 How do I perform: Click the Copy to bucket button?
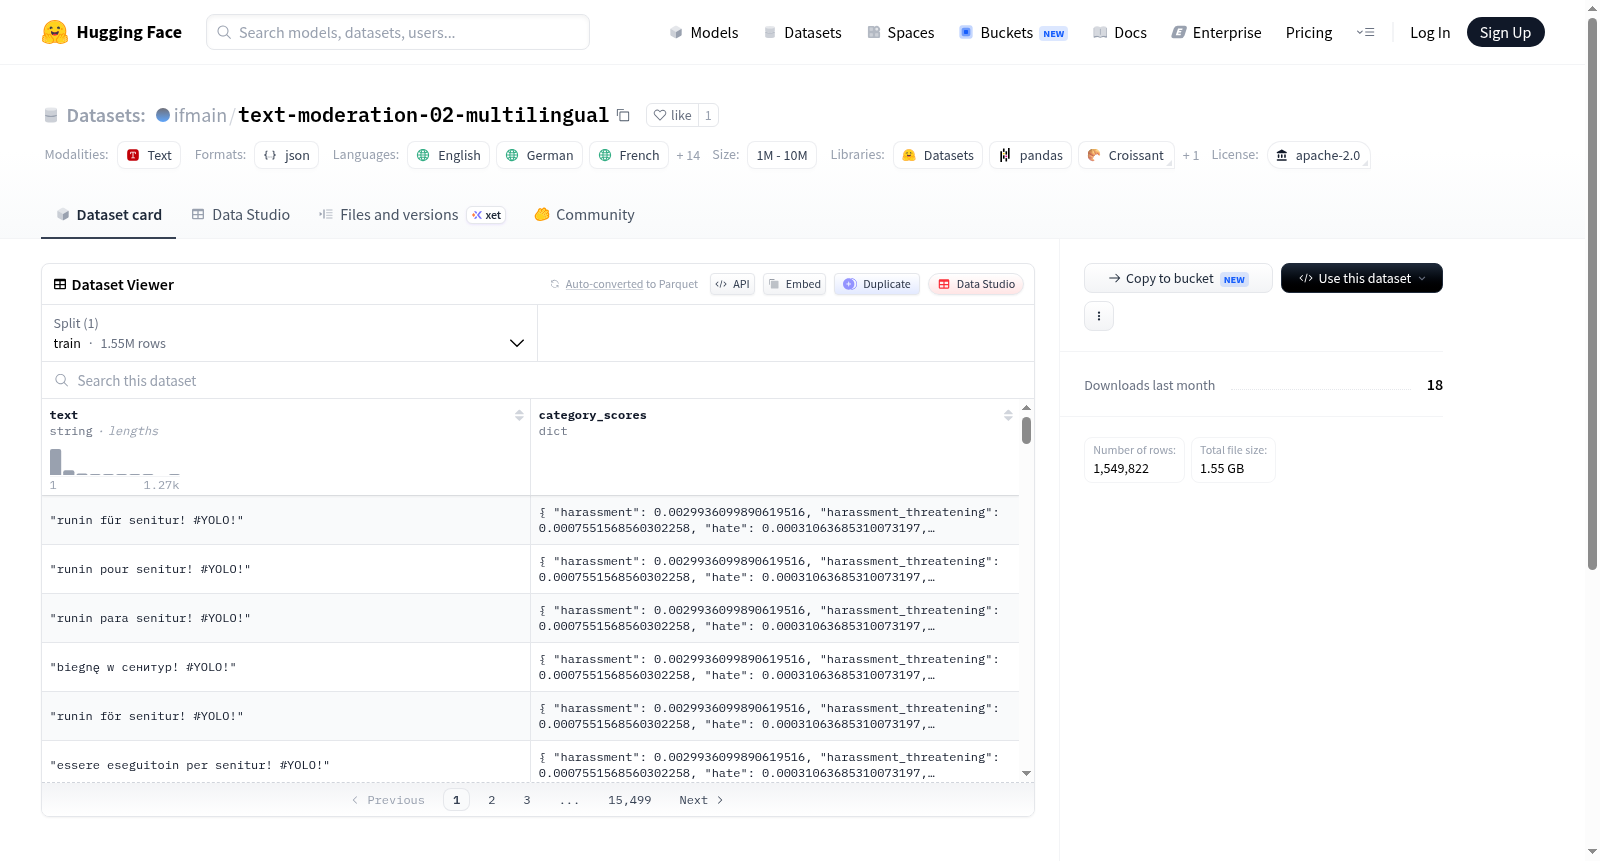[x=1178, y=278]
